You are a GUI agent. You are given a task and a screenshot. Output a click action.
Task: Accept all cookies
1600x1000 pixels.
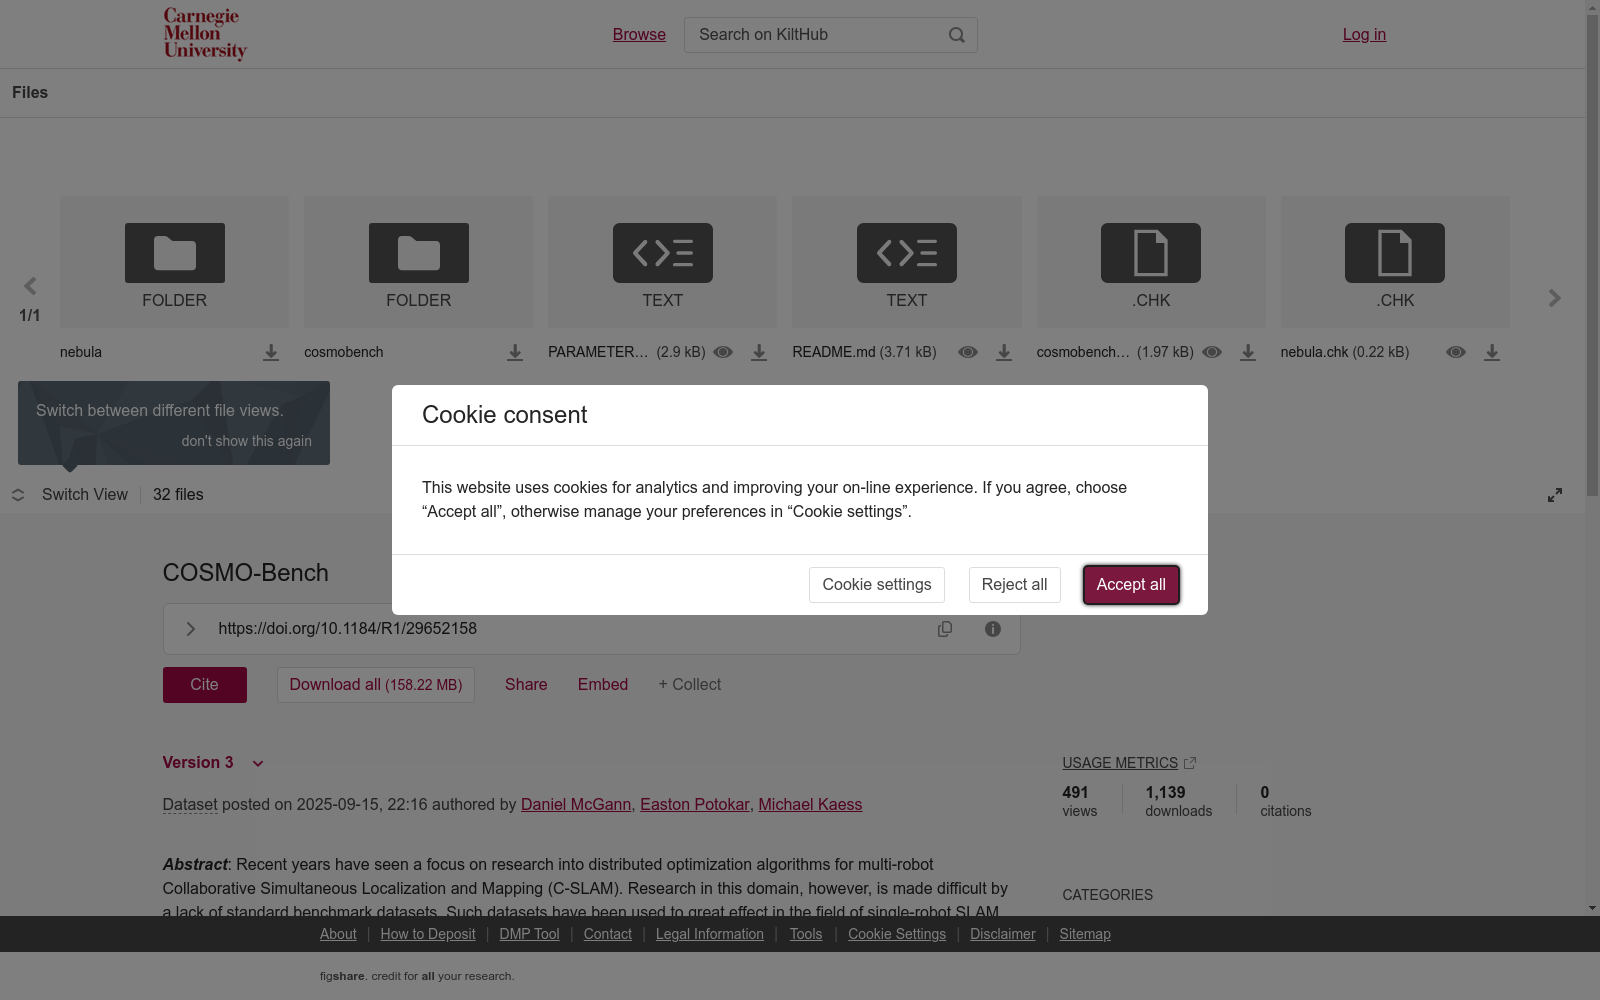[1131, 585]
